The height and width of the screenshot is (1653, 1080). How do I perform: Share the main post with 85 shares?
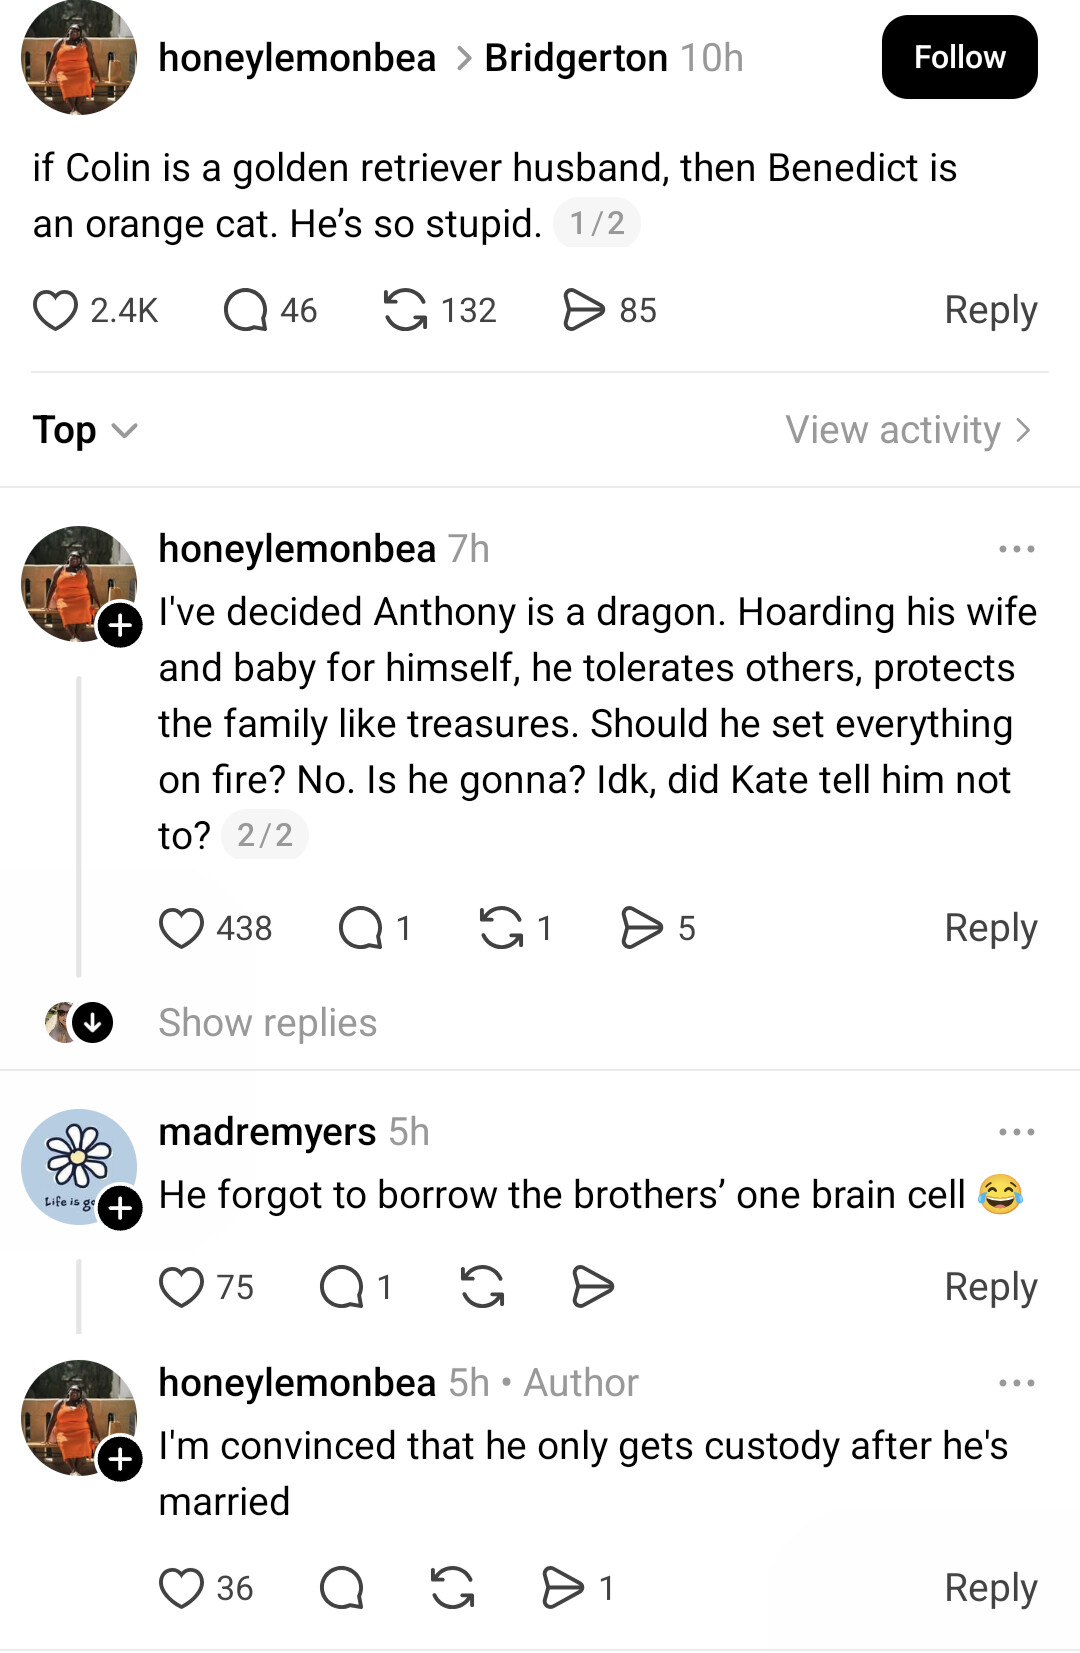(584, 310)
